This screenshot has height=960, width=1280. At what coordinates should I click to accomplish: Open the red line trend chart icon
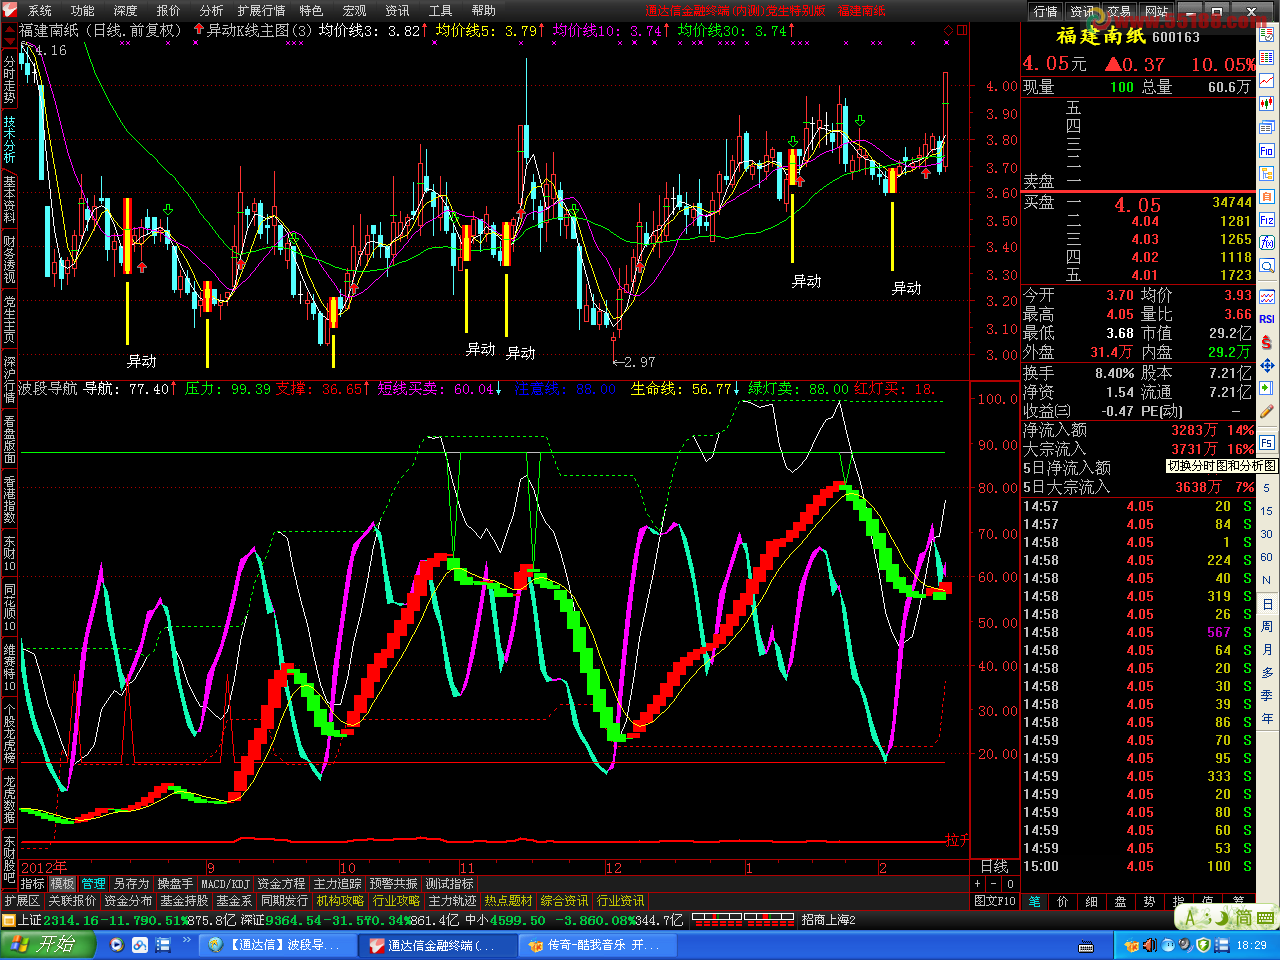point(1266,80)
